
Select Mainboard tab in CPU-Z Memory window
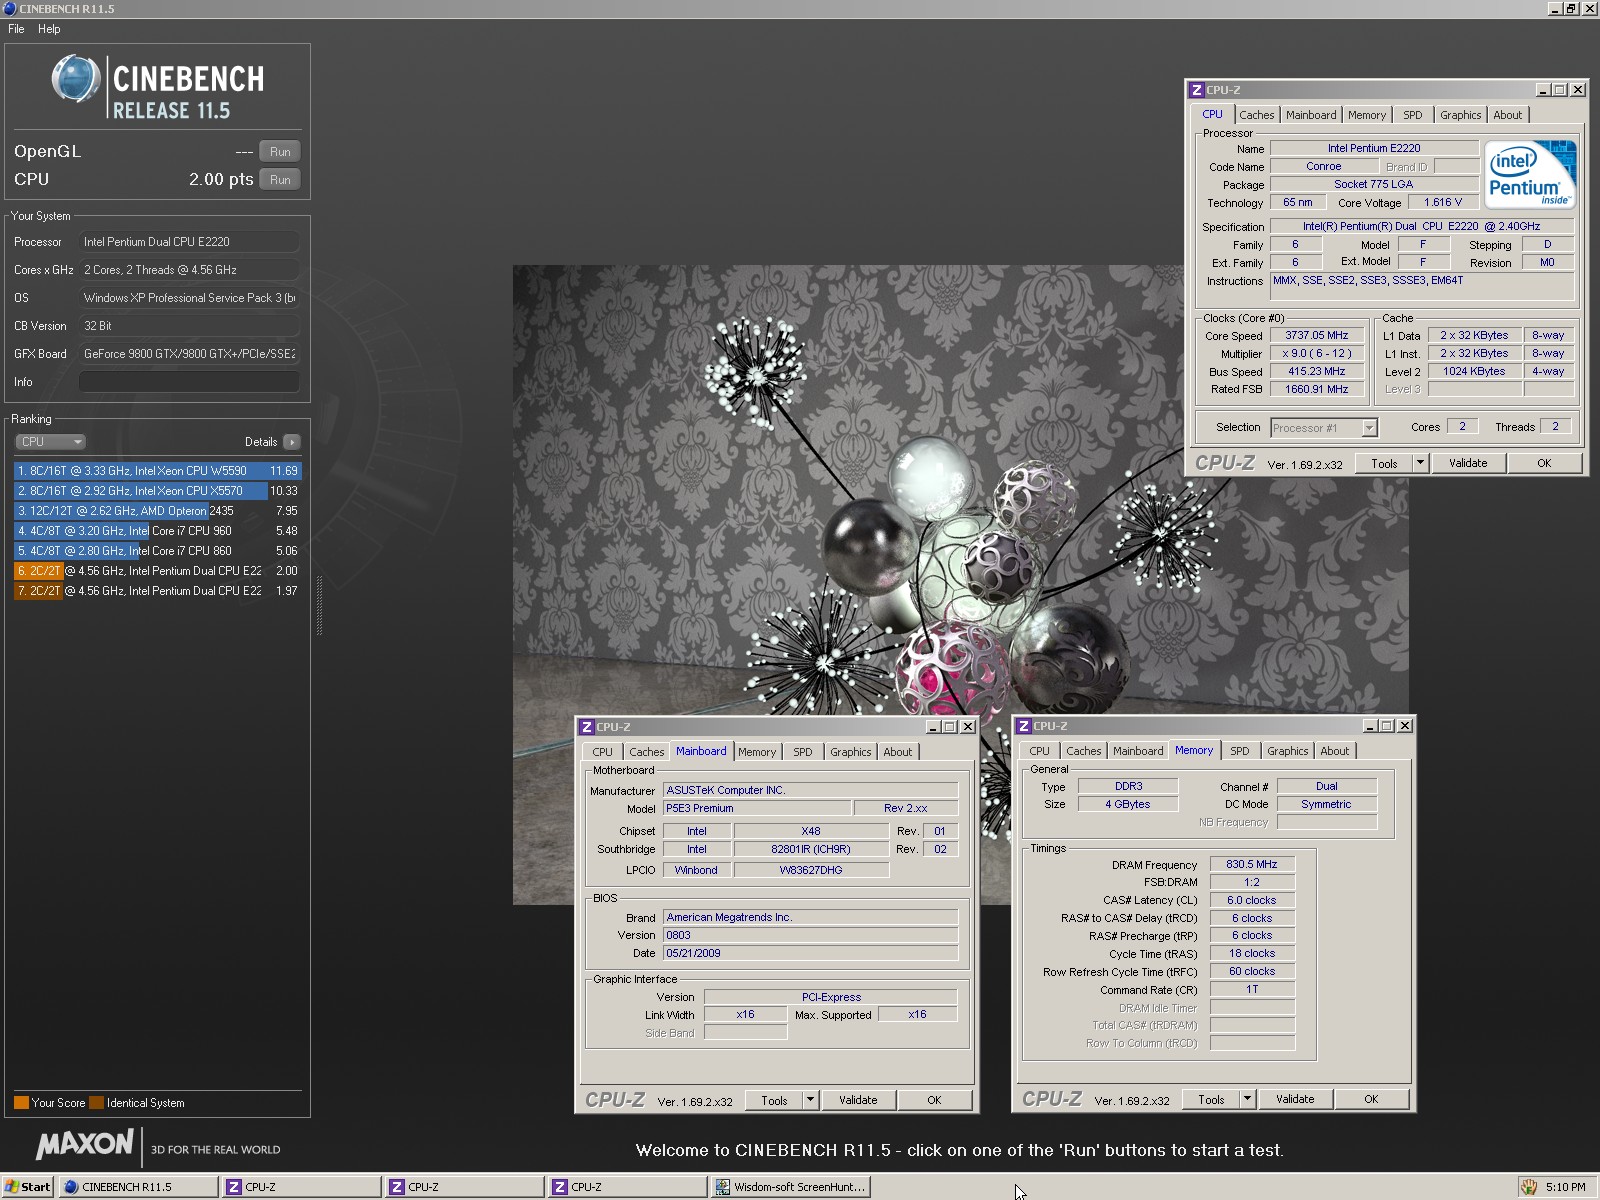pos(1138,751)
